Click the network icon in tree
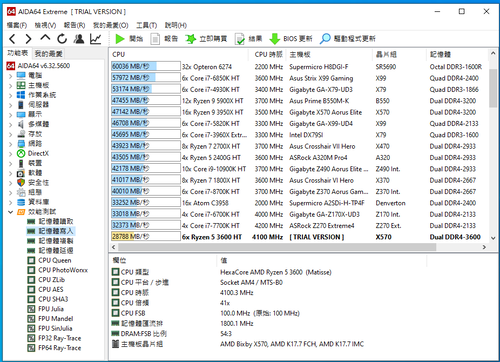The width and height of the screenshot is (500, 362). [21, 144]
